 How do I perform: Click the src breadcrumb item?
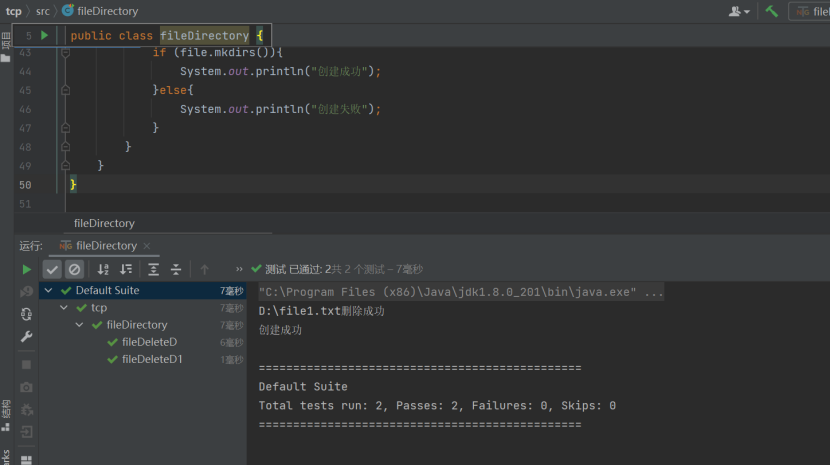point(43,11)
